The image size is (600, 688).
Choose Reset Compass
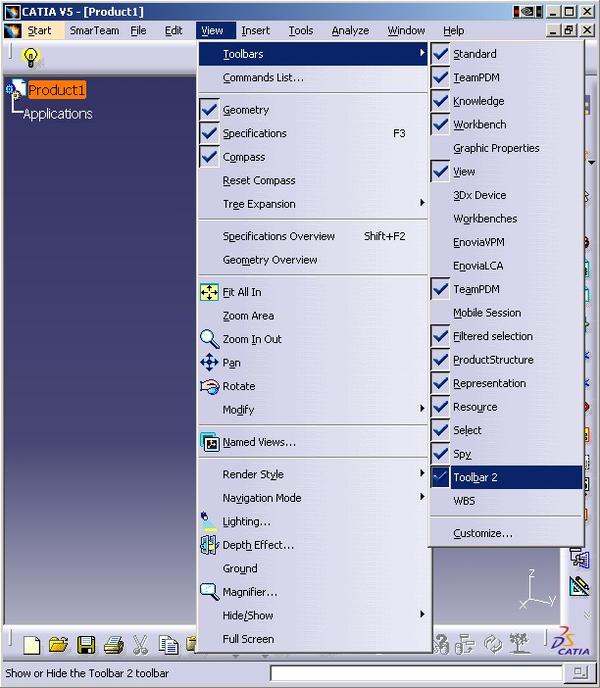(x=313, y=180)
